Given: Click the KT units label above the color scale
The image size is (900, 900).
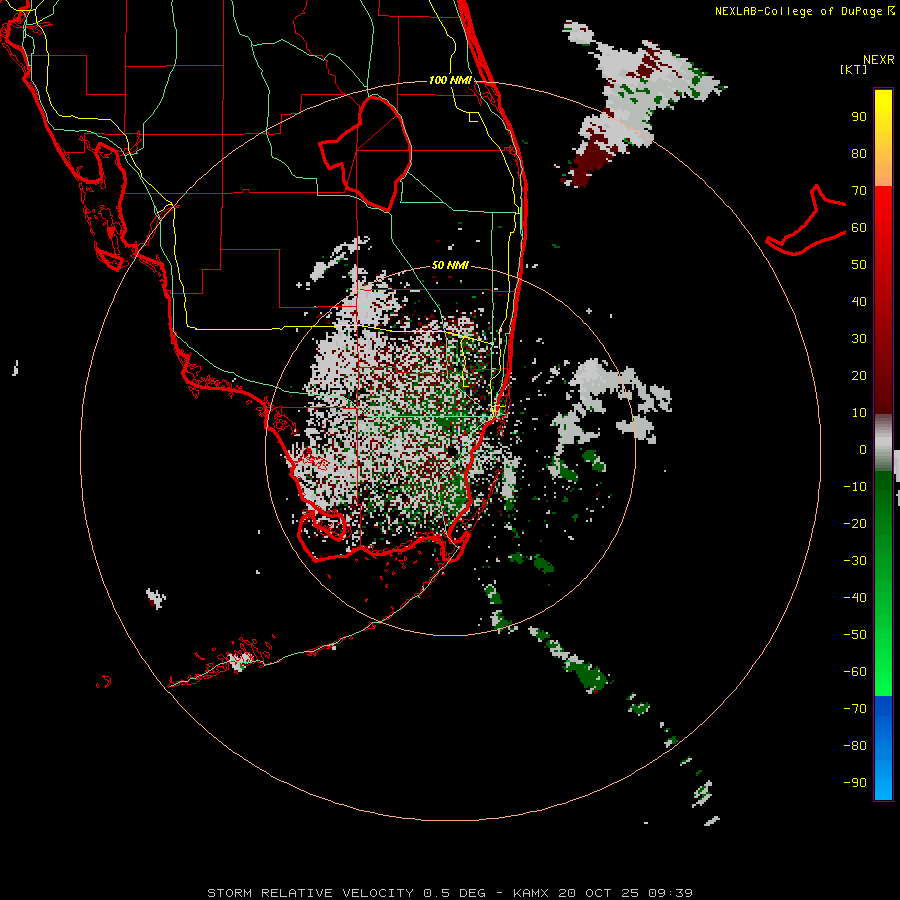Looking at the screenshot, I should pos(854,69).
